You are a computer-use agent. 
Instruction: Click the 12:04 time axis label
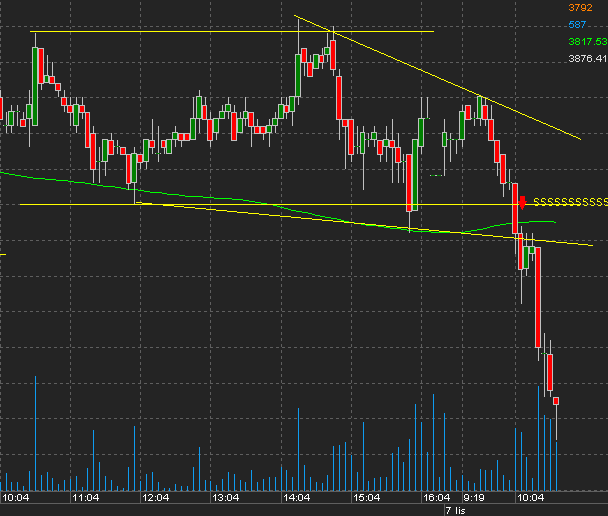point(155,497)
